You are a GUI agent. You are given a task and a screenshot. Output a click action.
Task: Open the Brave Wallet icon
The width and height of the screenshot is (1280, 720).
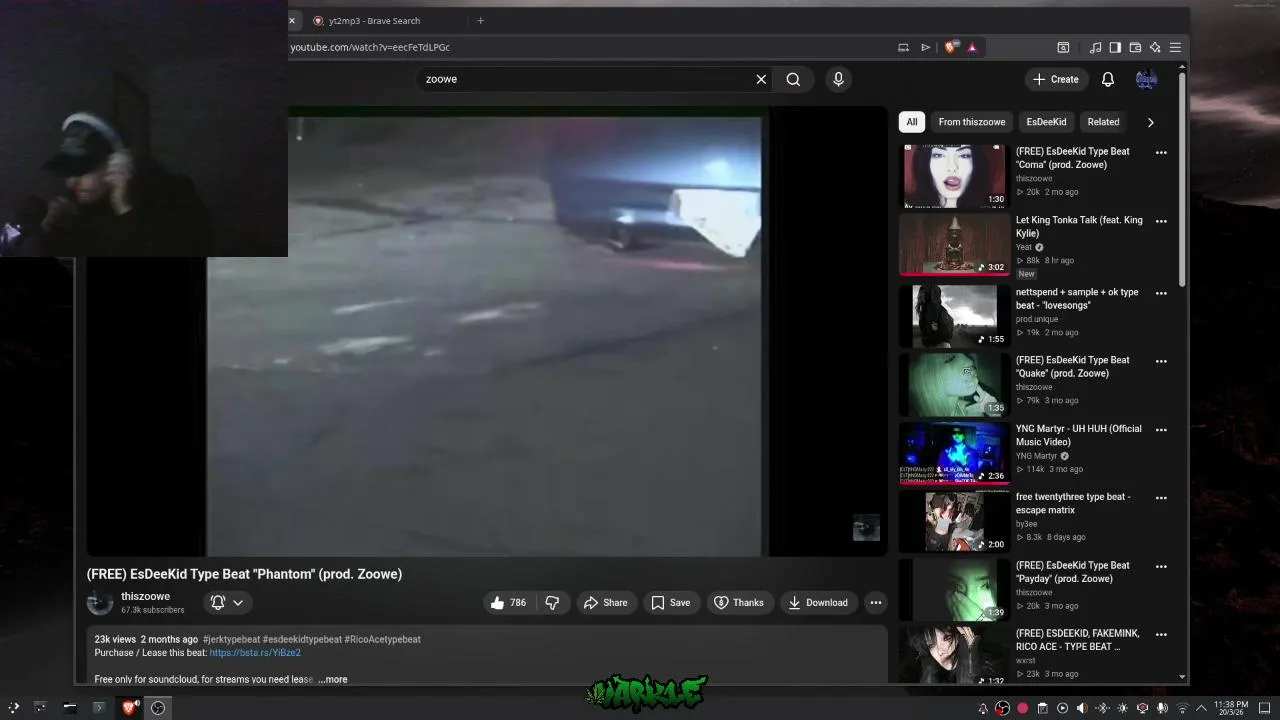pyautogui.click(x=1135, y=47)
